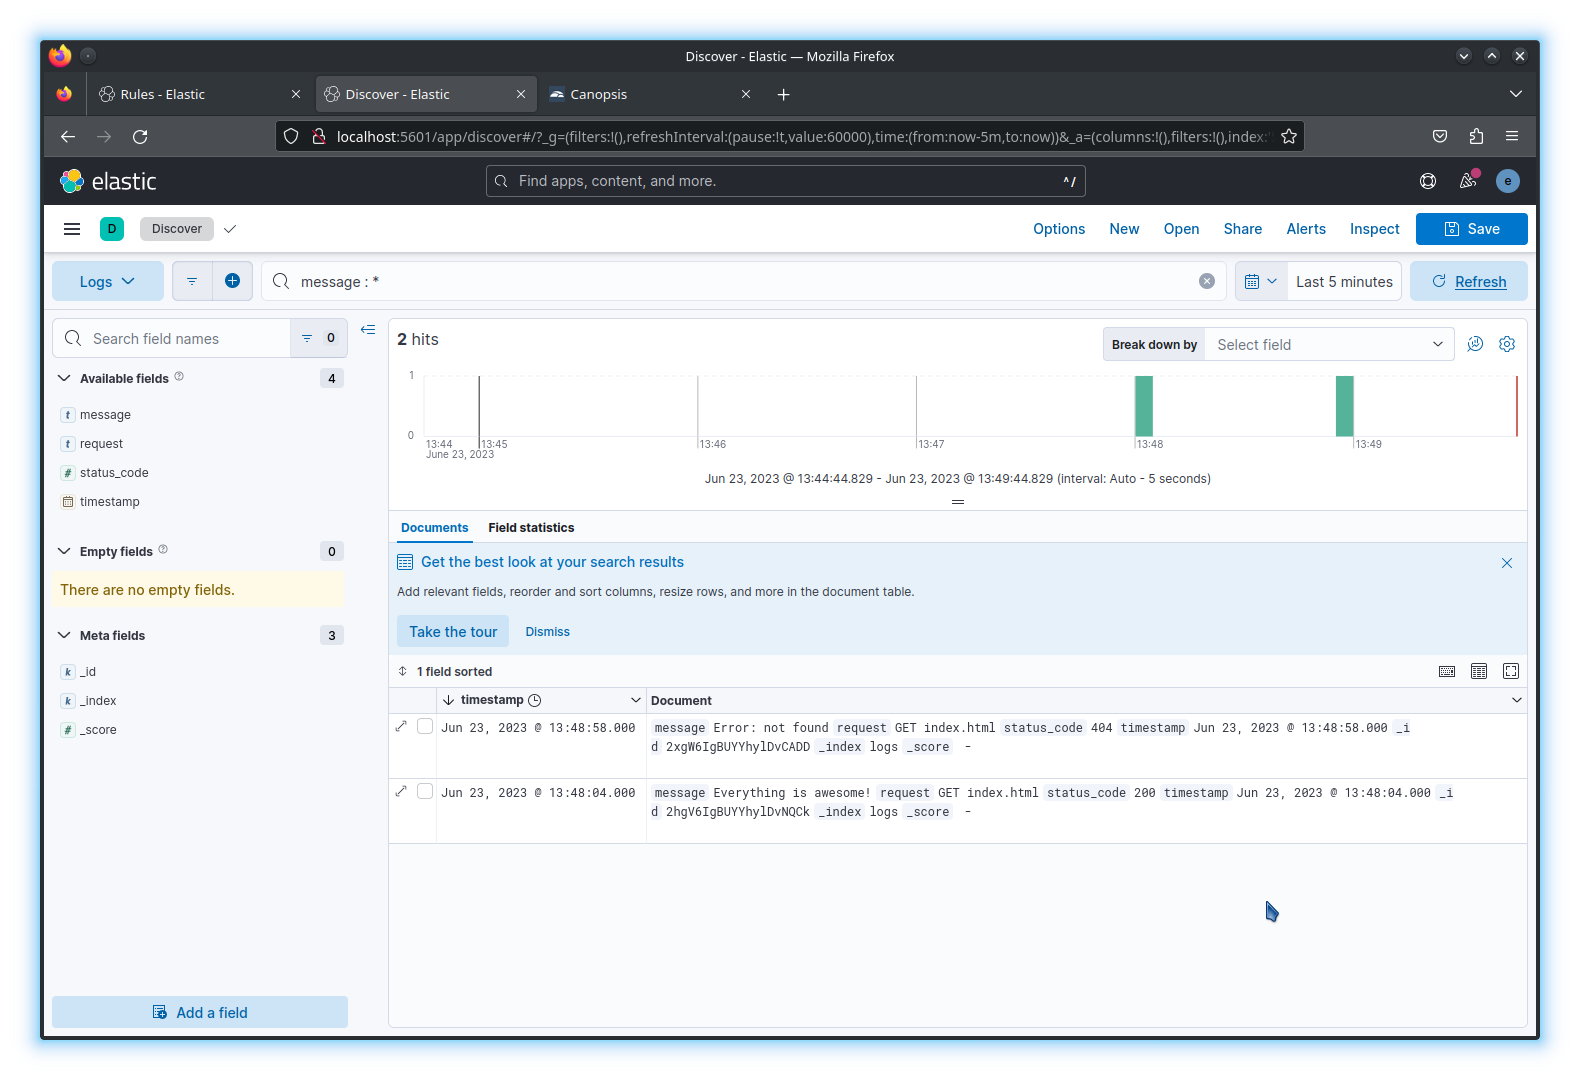This screenshot has height=1080, width=1580.
Task: Reload the current browser page
Action: point(140,136)
